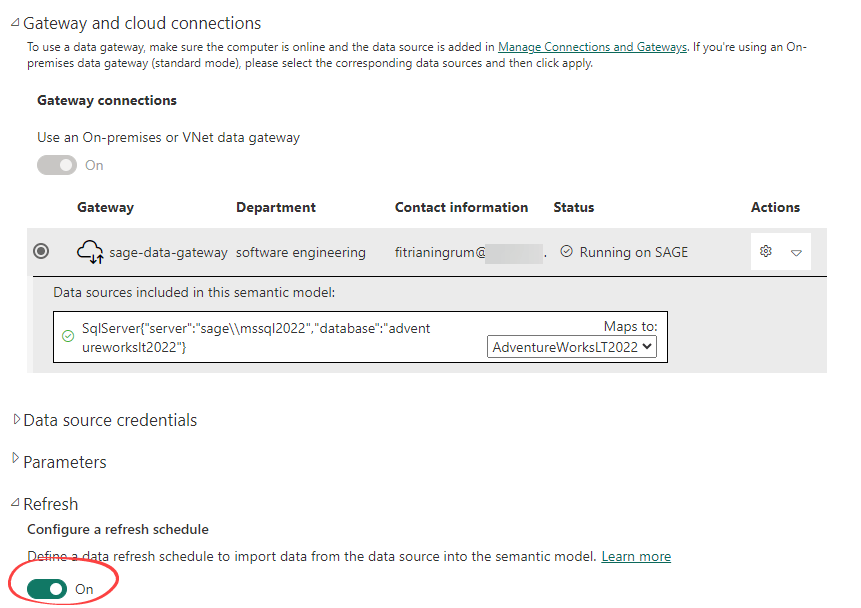861x608 pixels.
Task: Click the Gateway connections heading
Action: (107, 101)
